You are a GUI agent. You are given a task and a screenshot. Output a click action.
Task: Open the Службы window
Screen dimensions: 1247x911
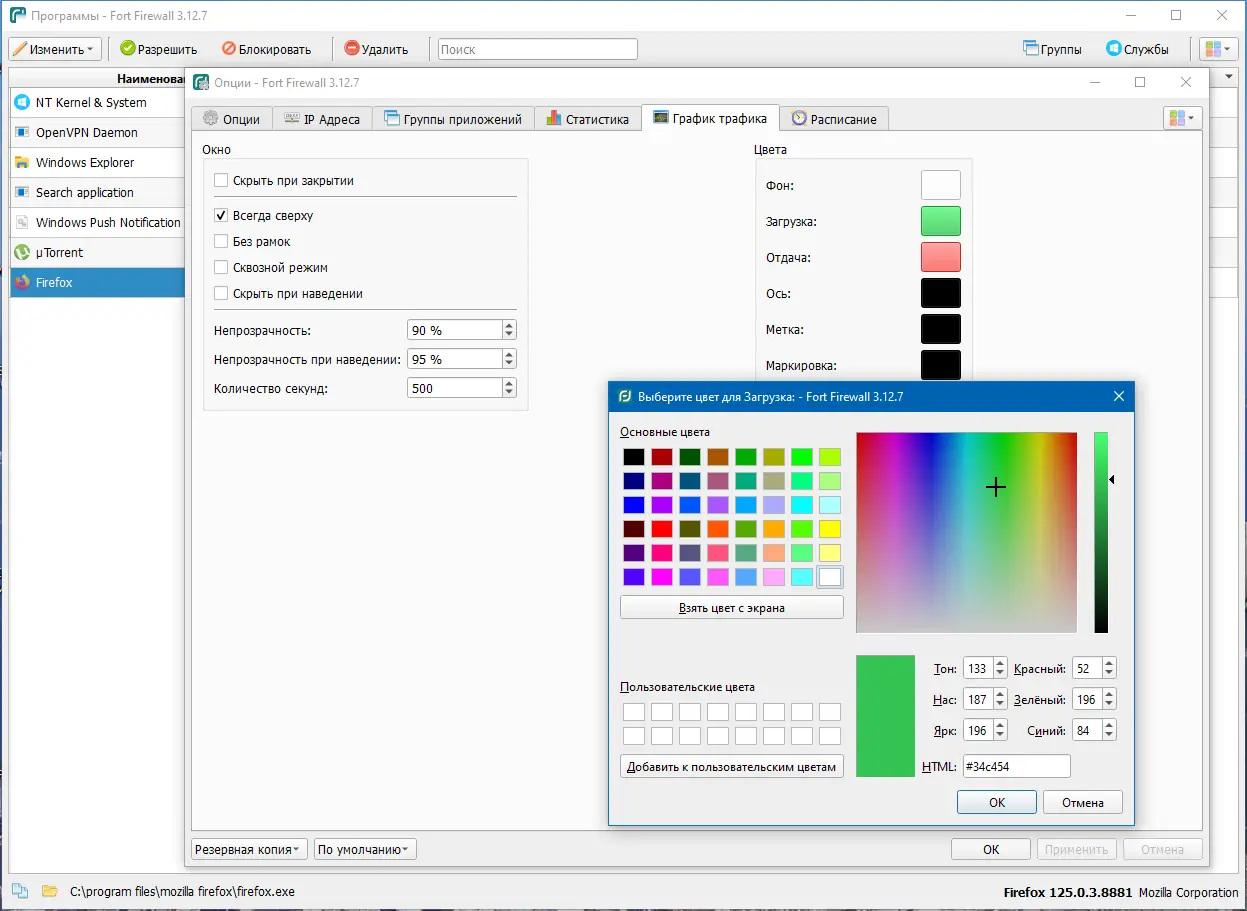click(x=1137, y=49)
